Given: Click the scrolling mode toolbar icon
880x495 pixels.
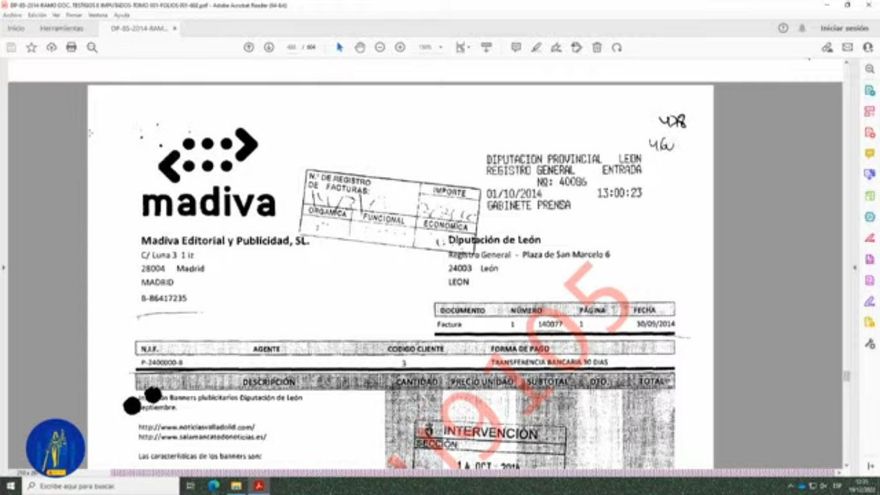Looking at the screenshot, I should click(487, 48).
